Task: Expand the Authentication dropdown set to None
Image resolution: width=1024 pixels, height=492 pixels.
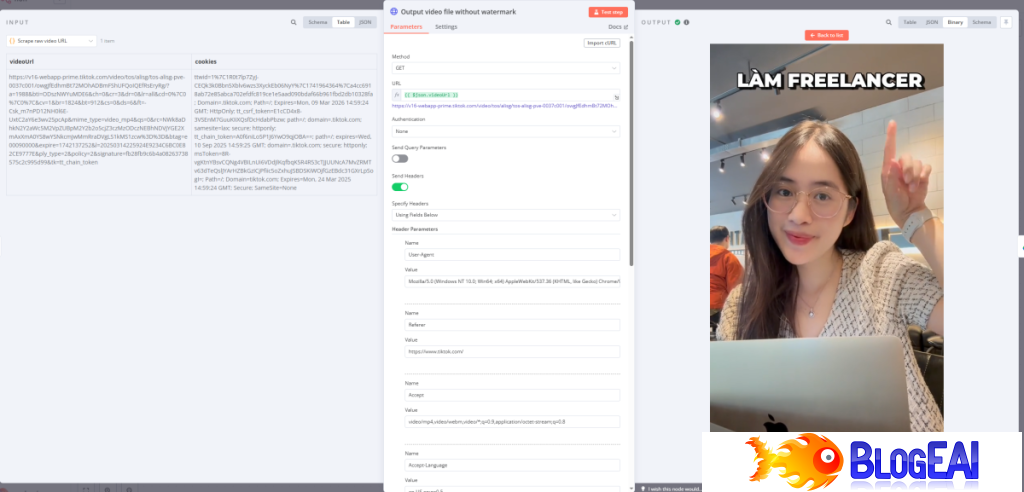Action: coord(505,130)
